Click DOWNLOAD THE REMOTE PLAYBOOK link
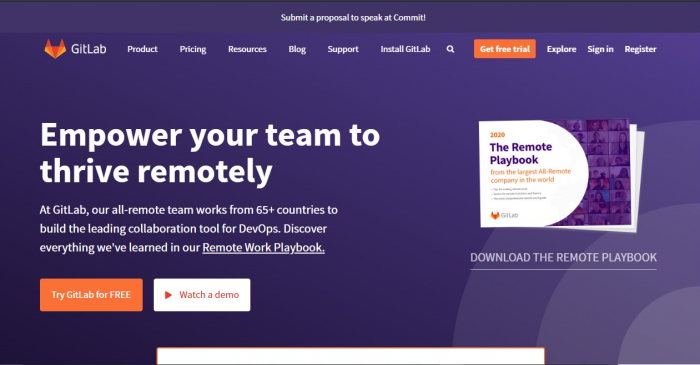Viewport: 700px width, 365px height. [x=563, y=257]
